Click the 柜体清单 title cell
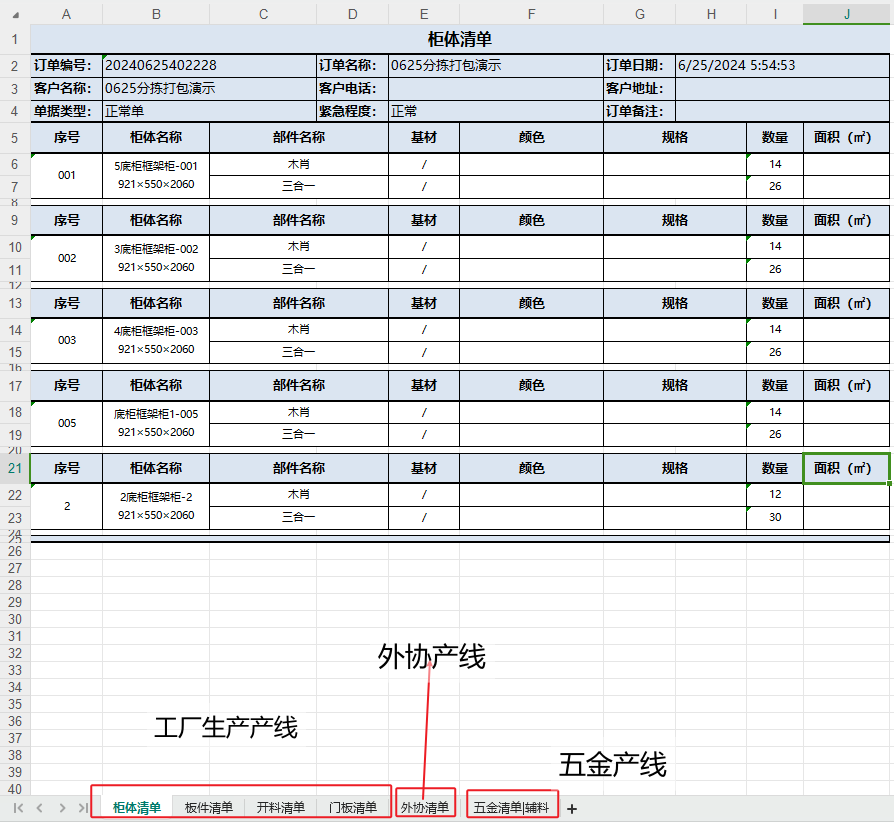Image resolution: width=894 pixels, height=822 pixels. 460,39
